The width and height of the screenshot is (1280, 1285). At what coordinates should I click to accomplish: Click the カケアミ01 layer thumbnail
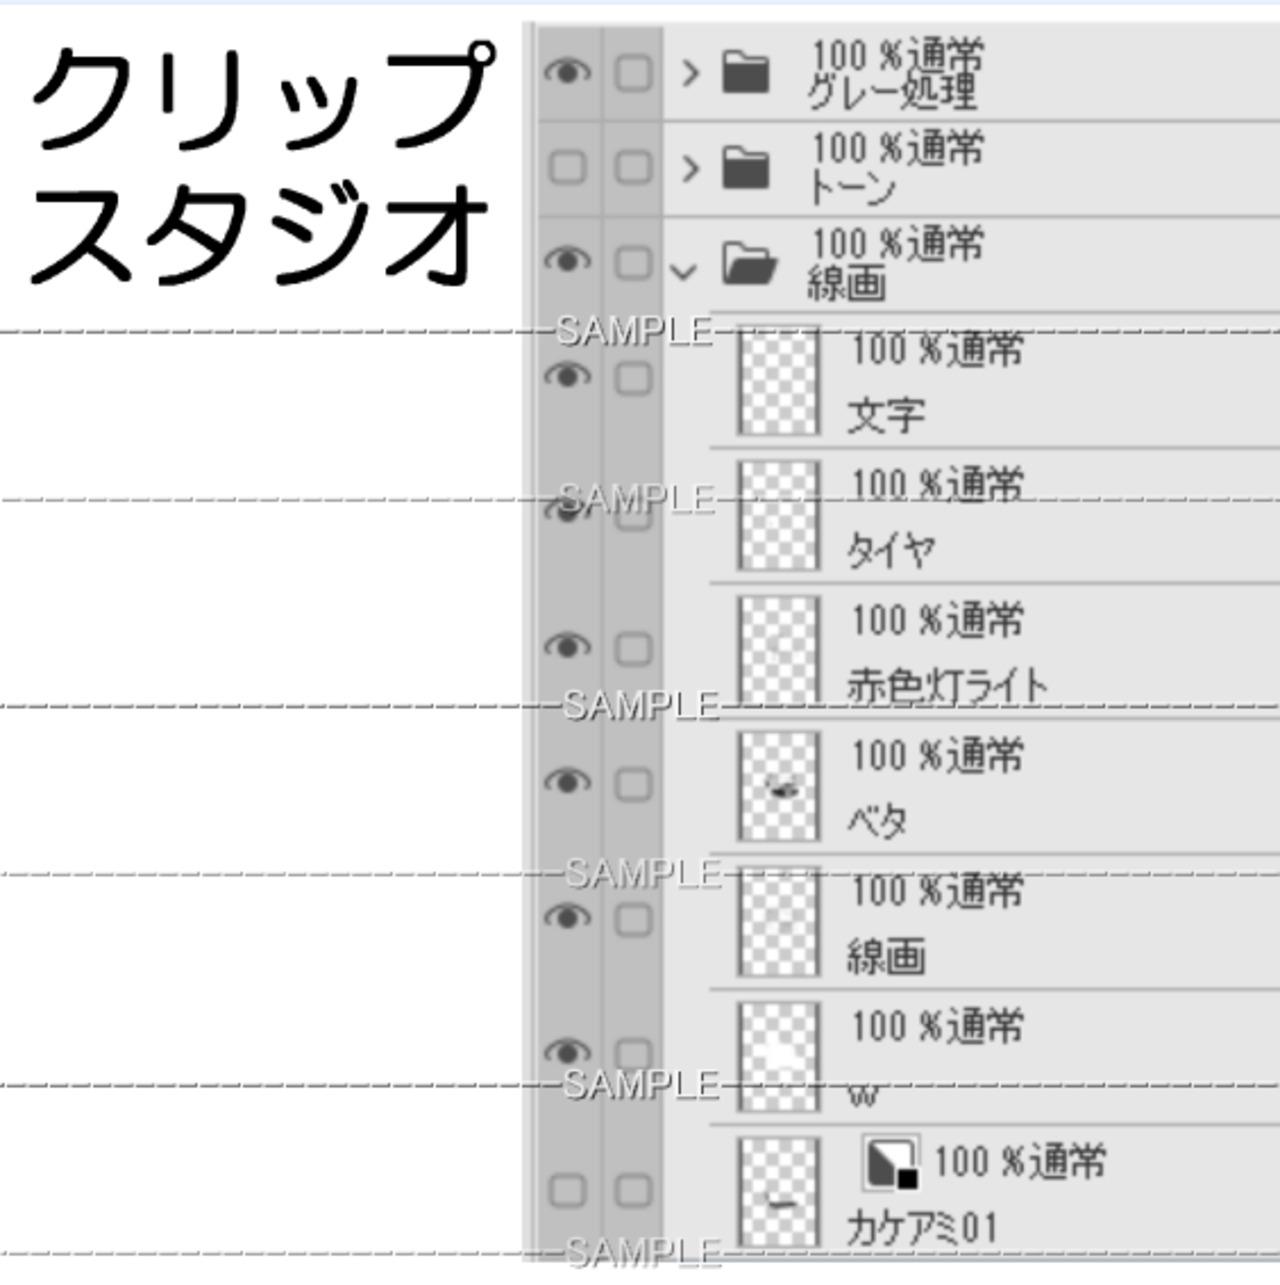coord(778,1191)
